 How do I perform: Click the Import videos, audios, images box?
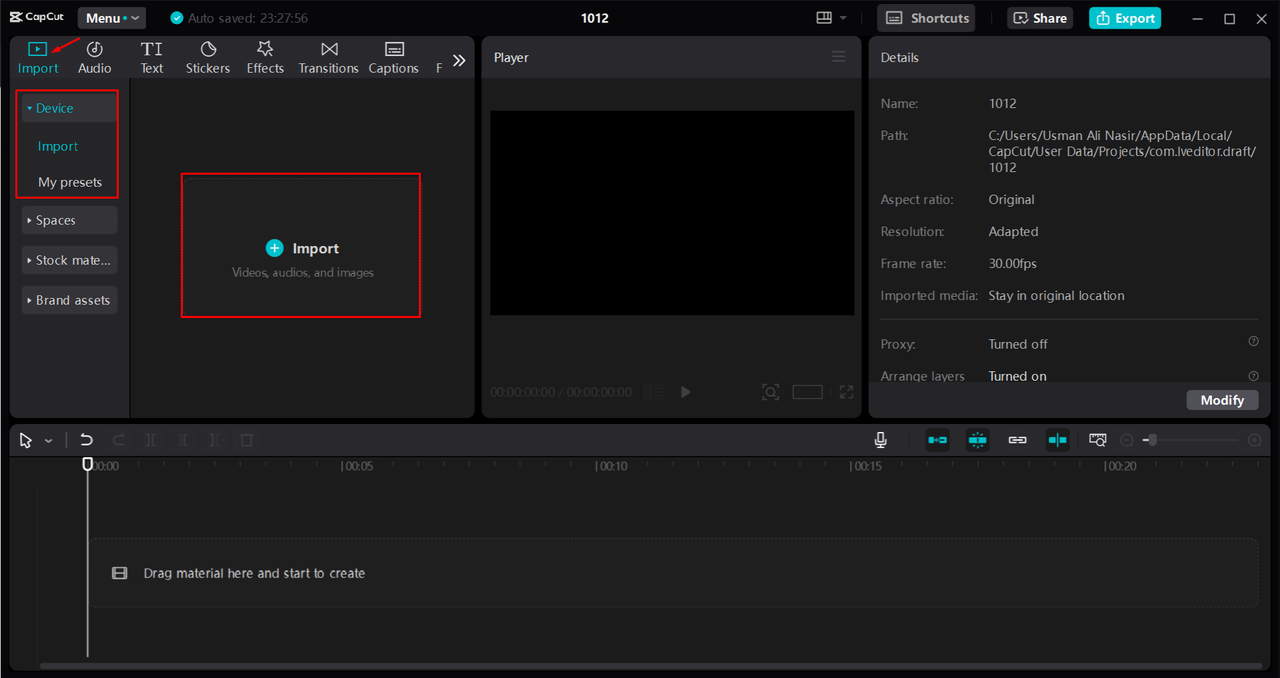(x=301, y=246)
